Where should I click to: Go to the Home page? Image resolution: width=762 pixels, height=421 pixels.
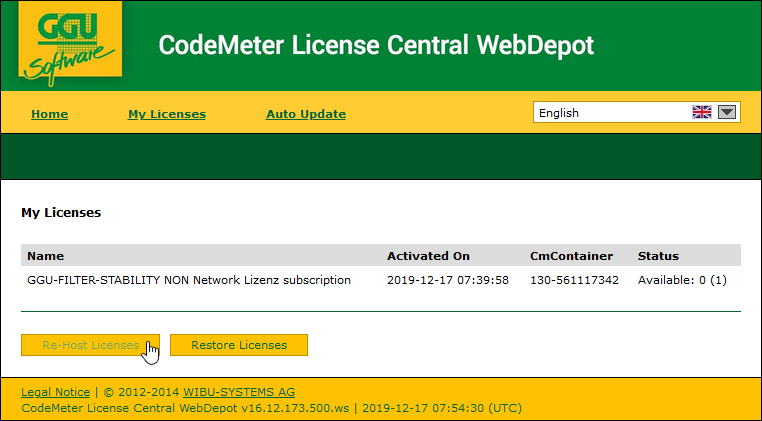coord(49,114)
